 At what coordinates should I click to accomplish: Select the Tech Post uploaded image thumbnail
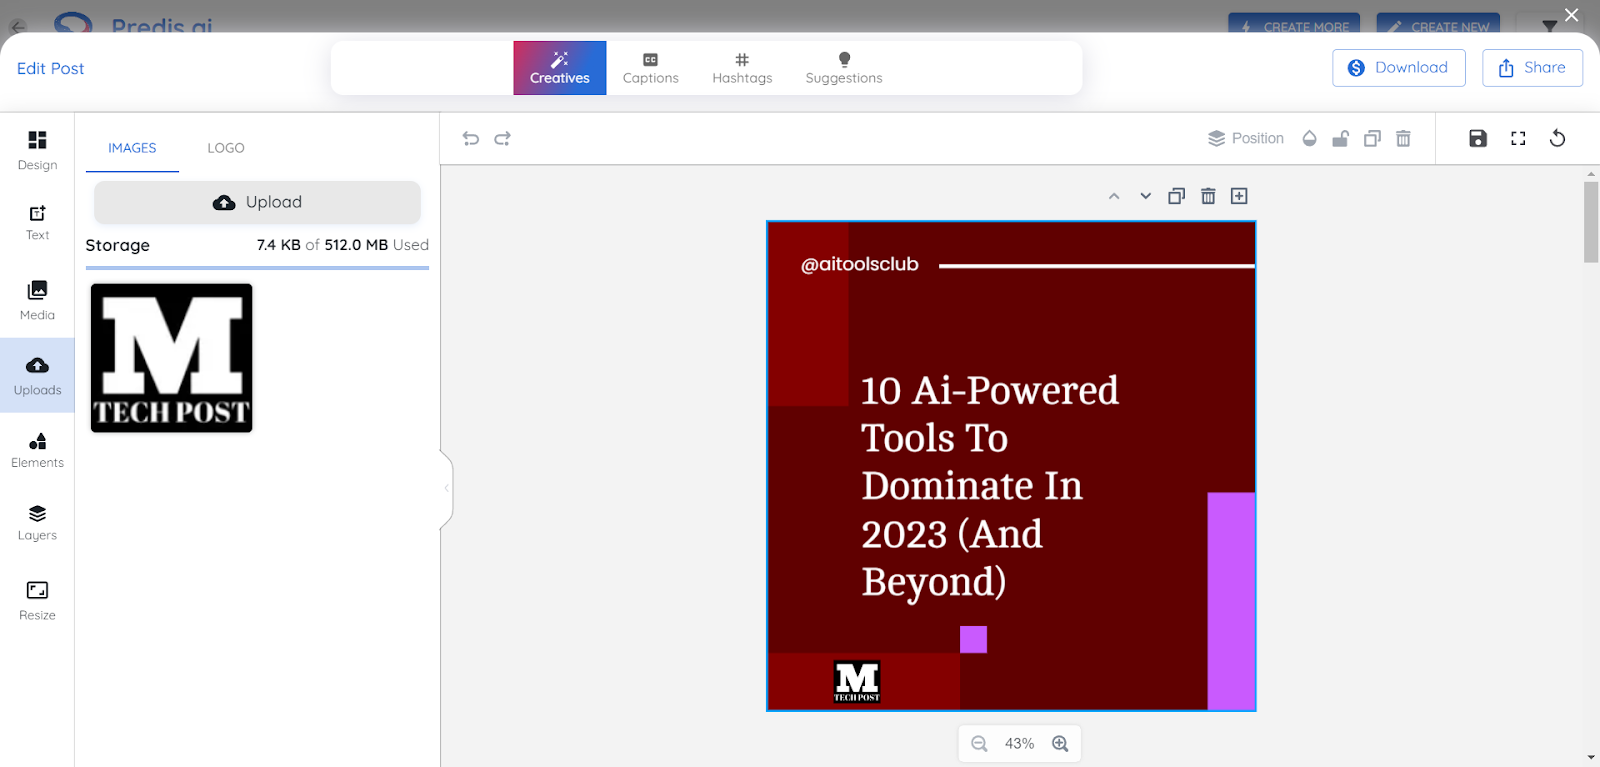(x=172, y=358)
